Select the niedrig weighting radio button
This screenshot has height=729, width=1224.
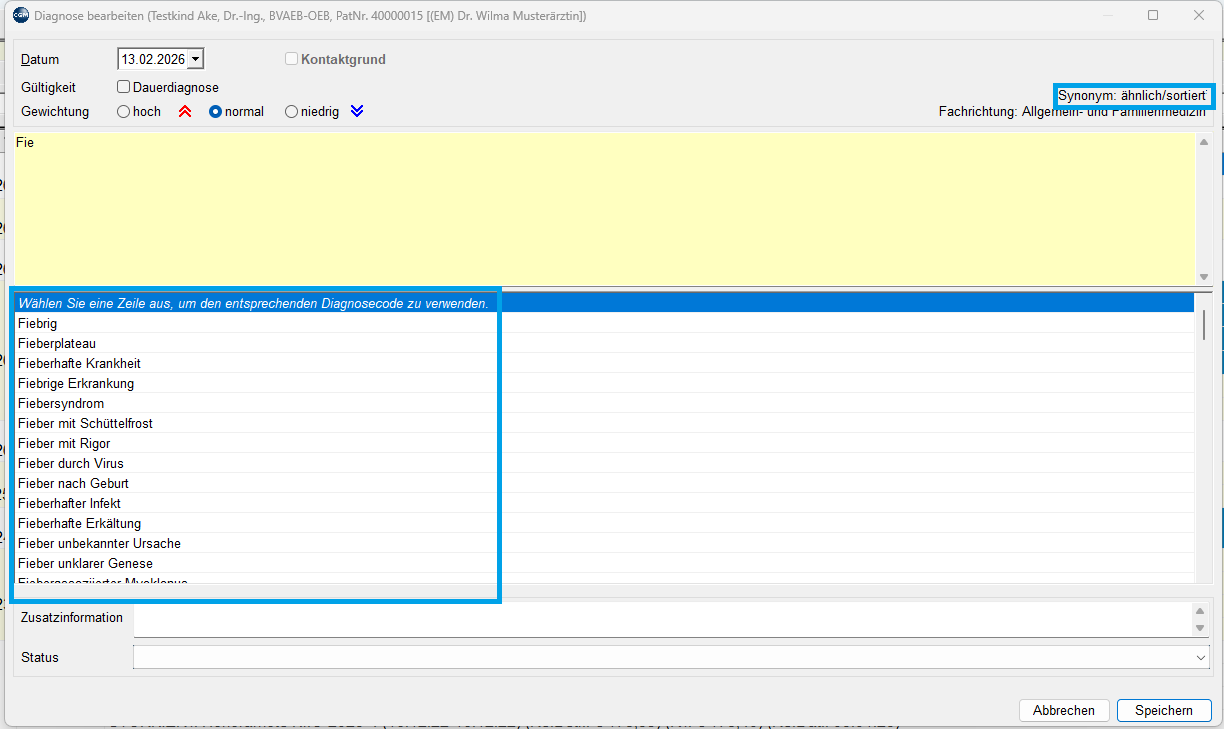[x=292, y=112]
